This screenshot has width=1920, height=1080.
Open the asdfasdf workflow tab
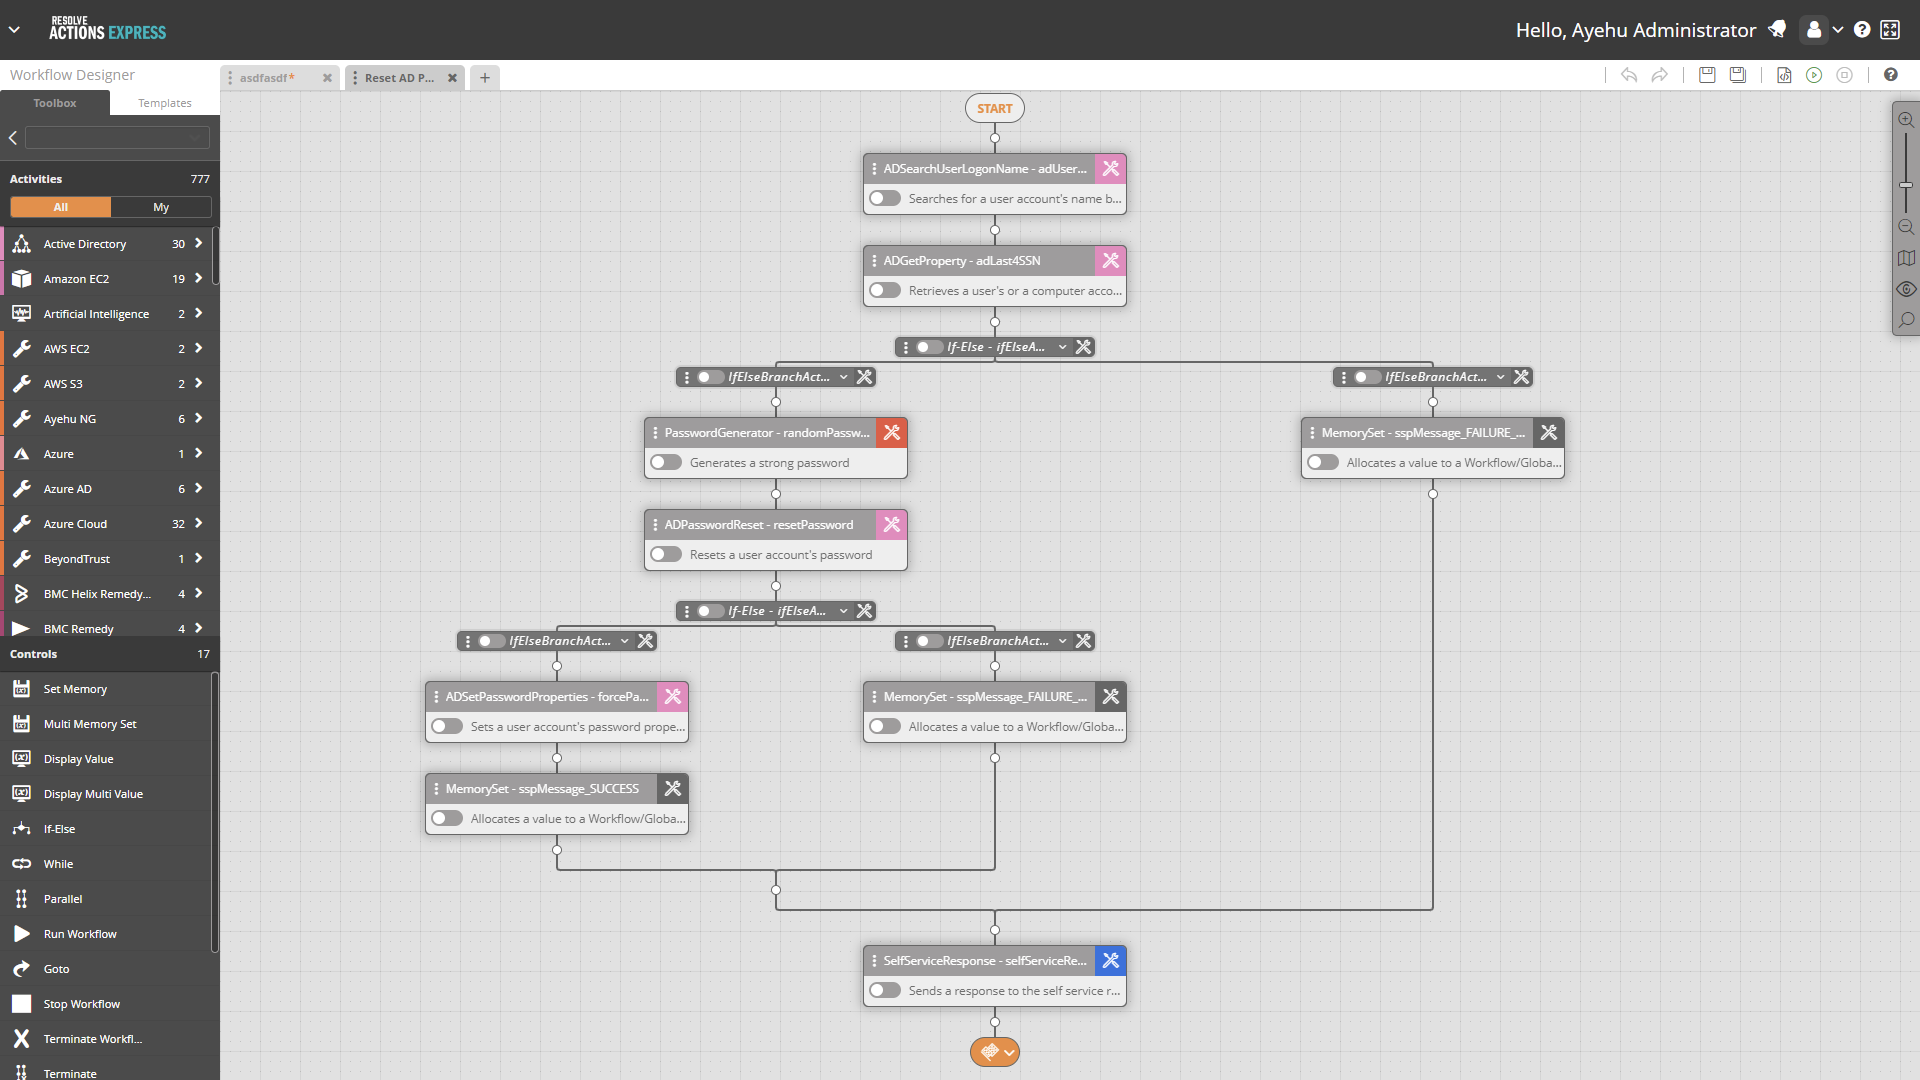point(266,77)
